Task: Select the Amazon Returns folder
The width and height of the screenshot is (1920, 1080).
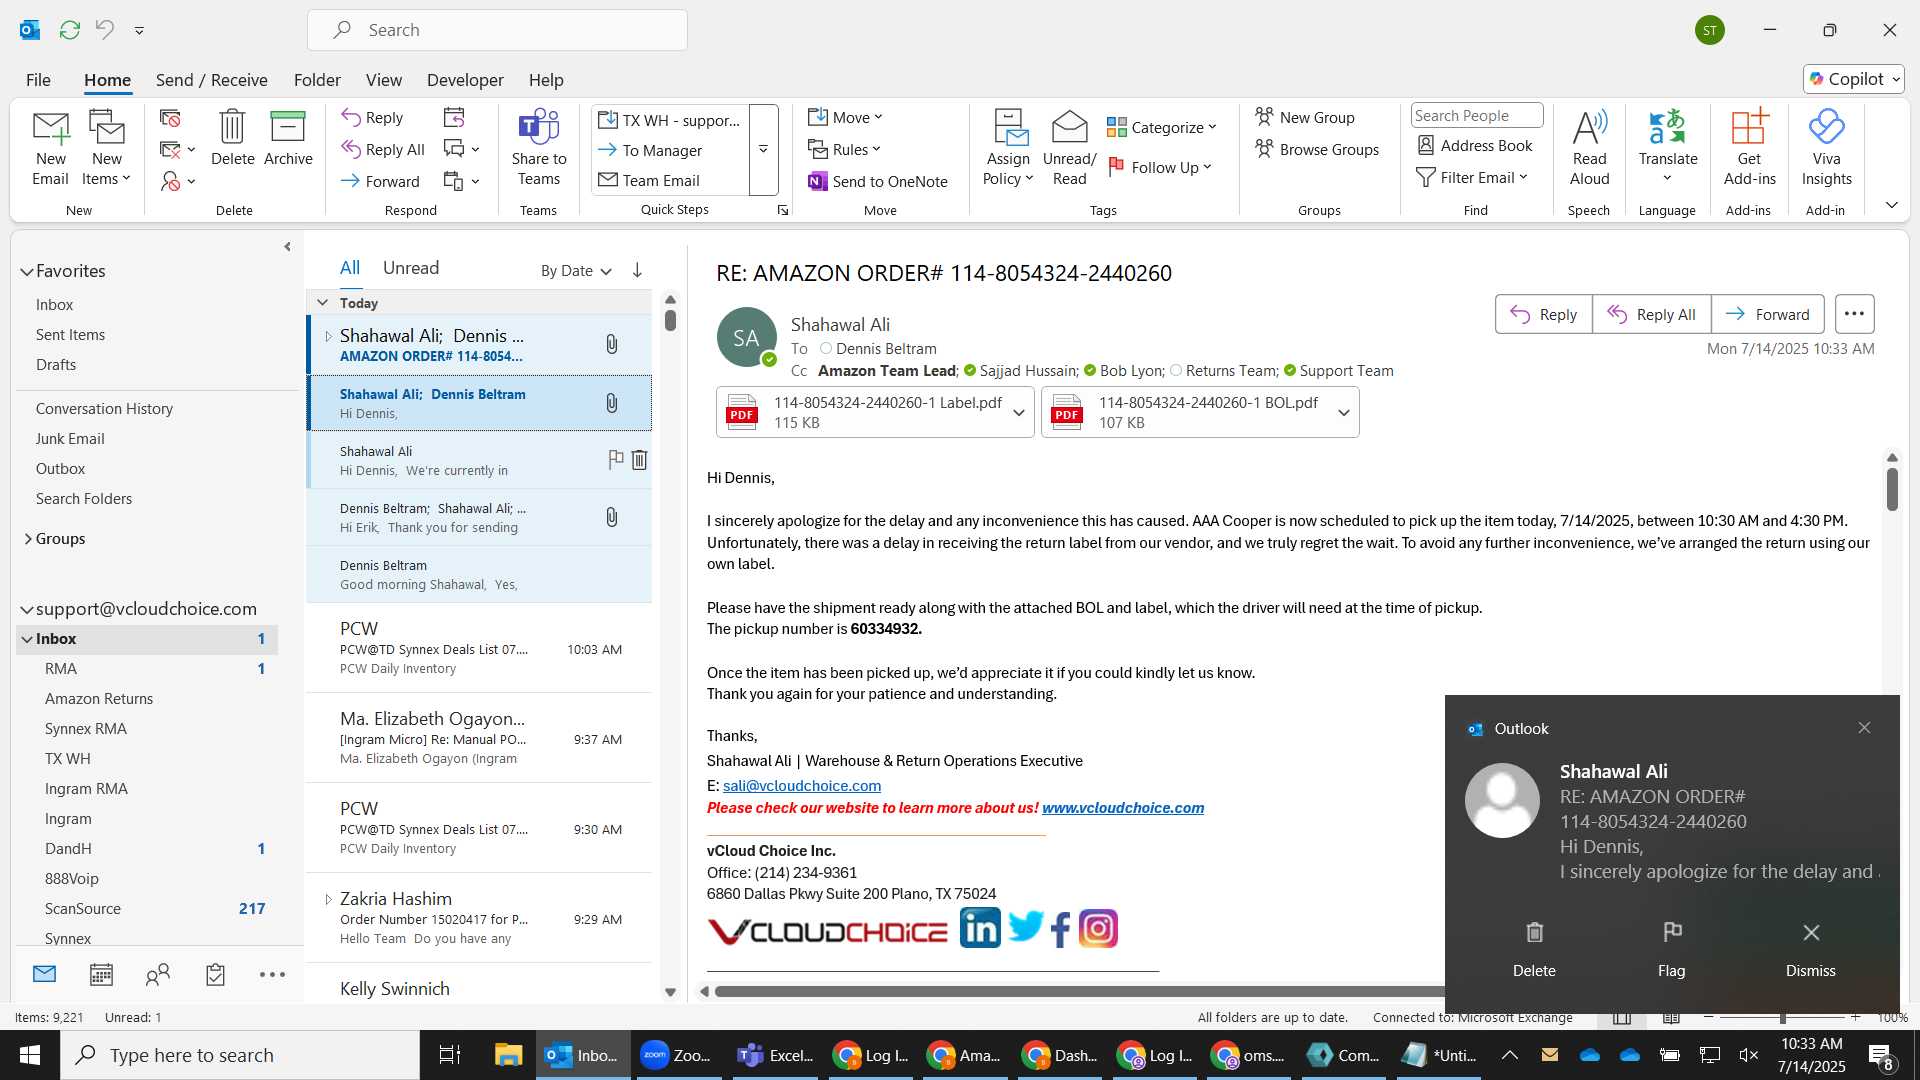Action: point(99,699)
